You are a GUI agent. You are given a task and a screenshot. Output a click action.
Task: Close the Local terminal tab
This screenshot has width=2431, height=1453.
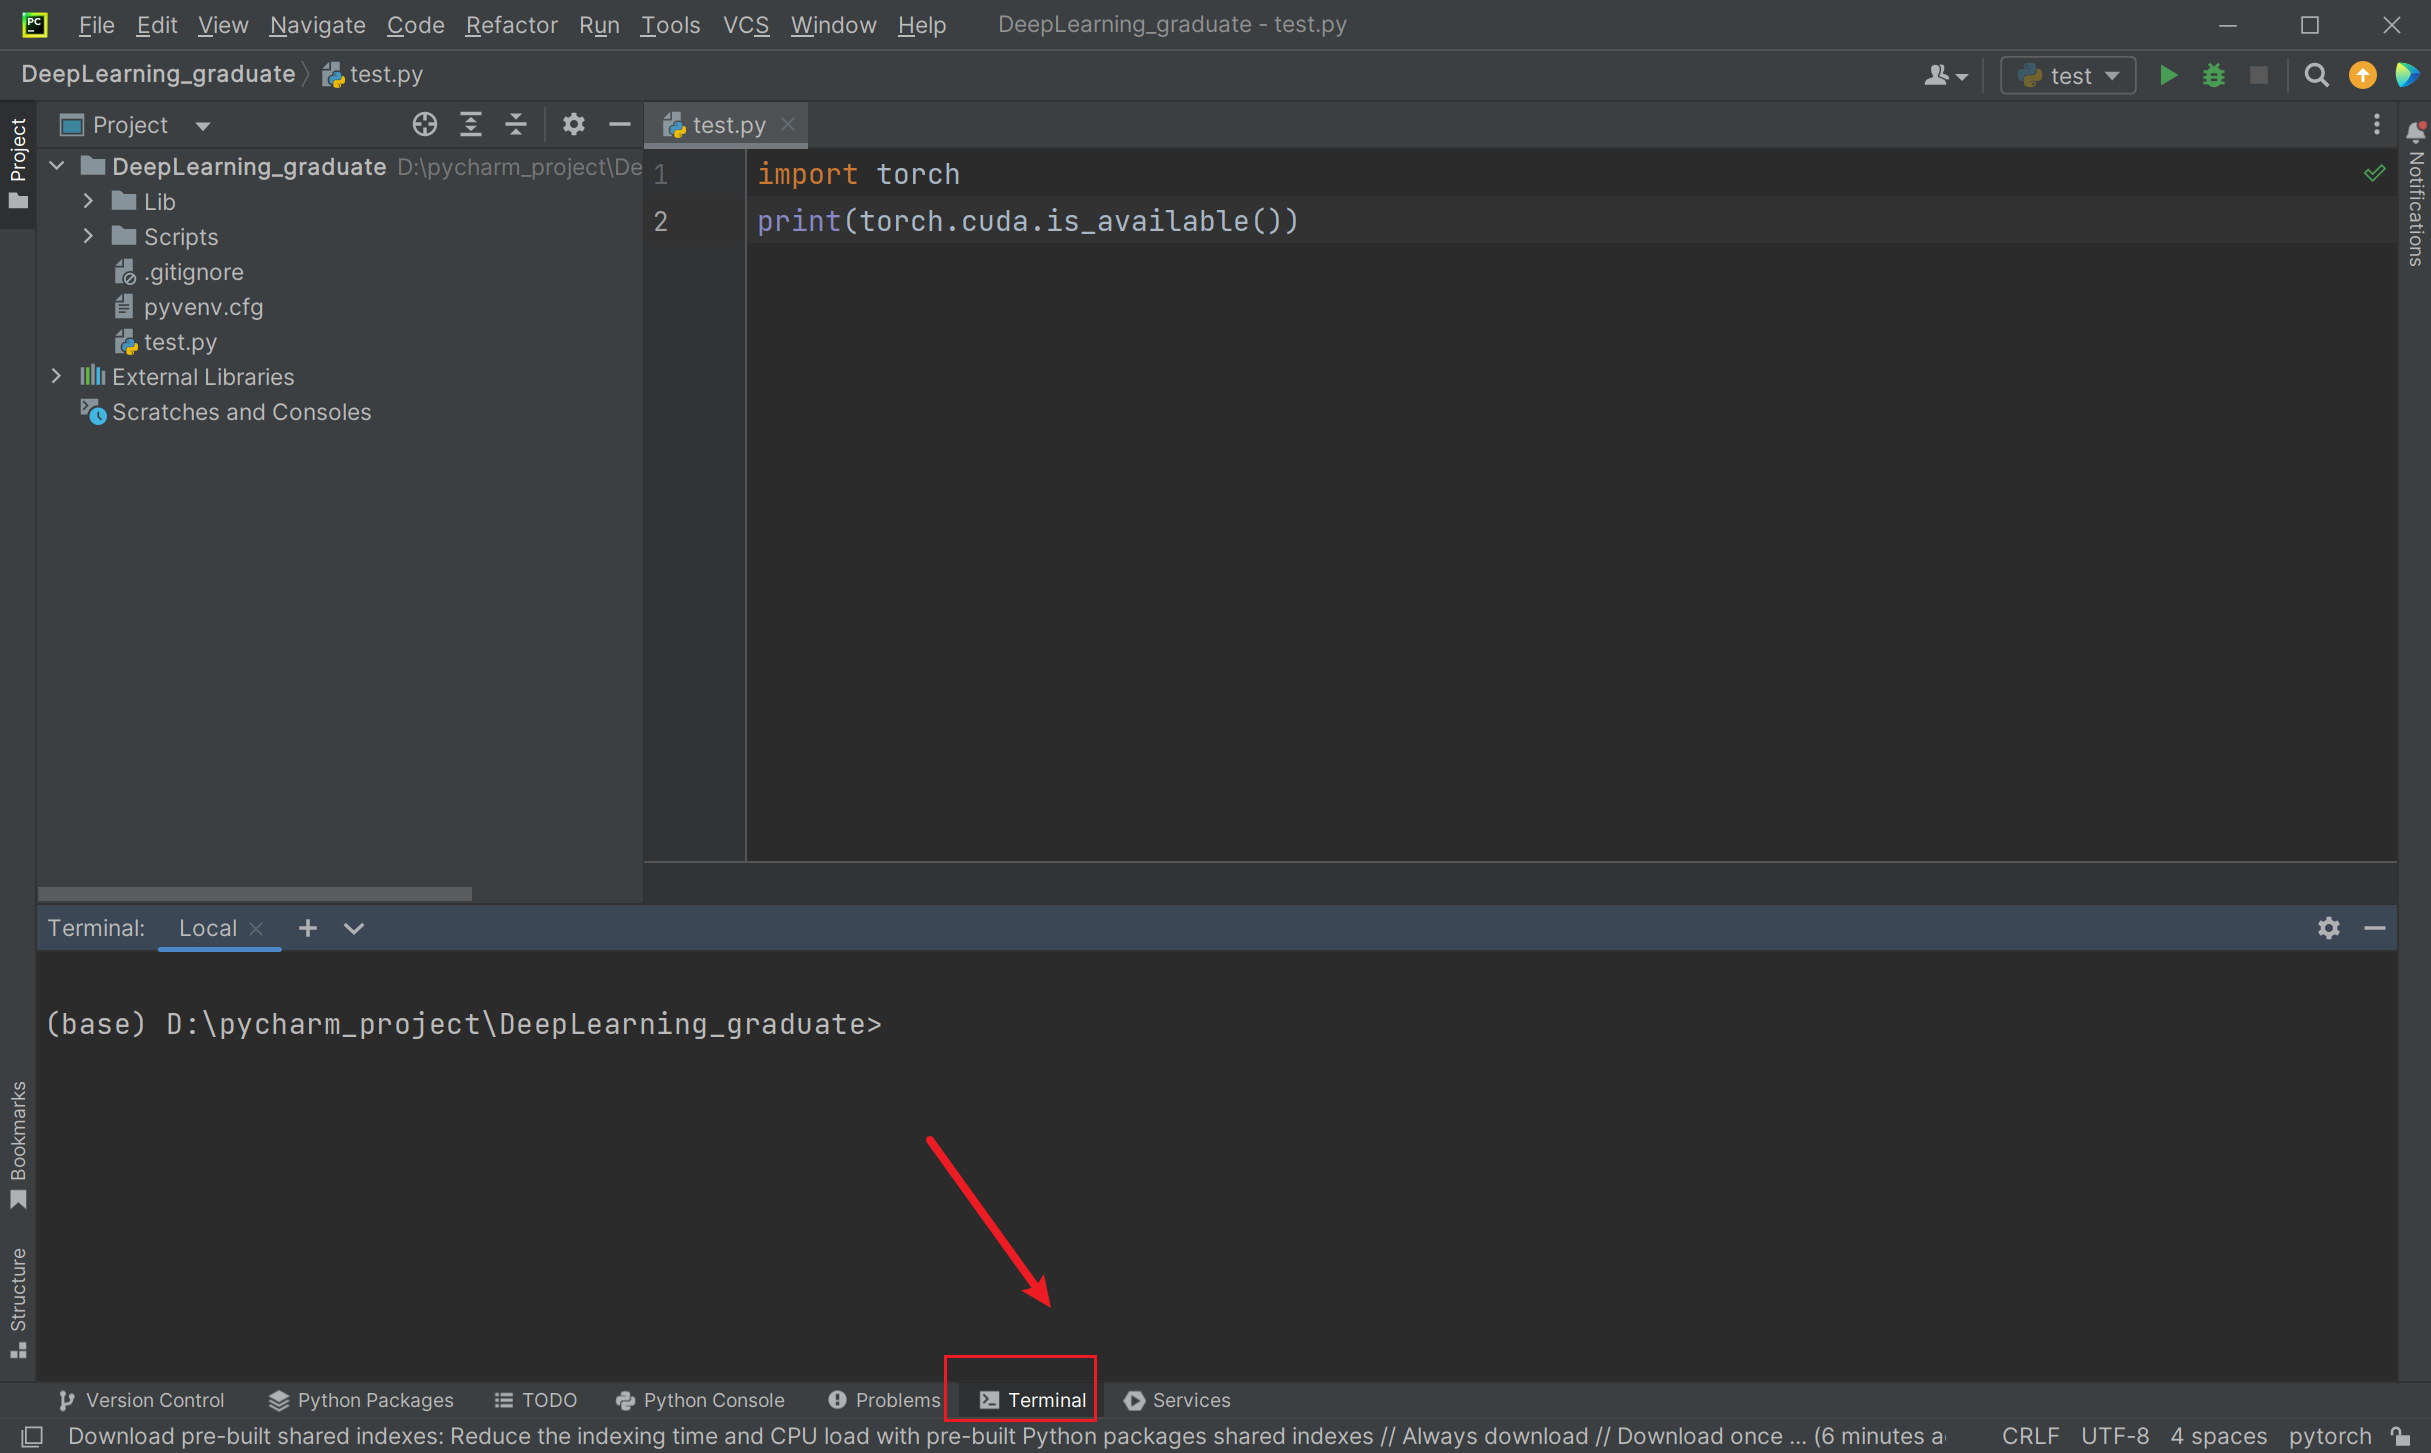(256, 929)
